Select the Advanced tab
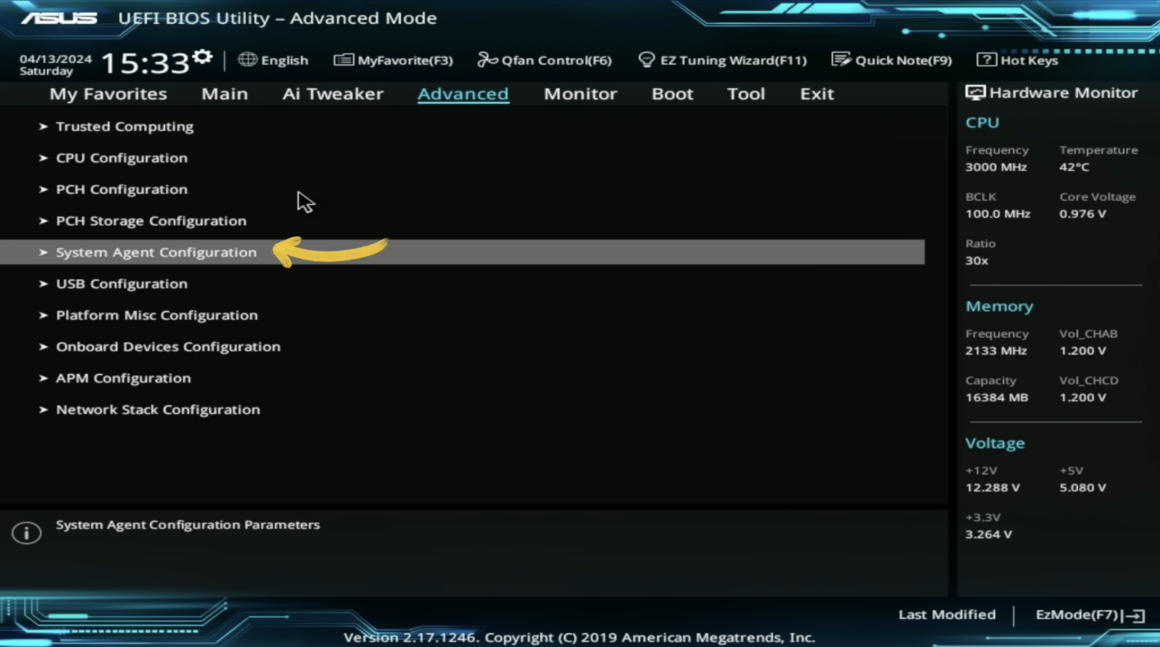The height and width of the screenshot is (647, 1160). click(x=463, y=94)
